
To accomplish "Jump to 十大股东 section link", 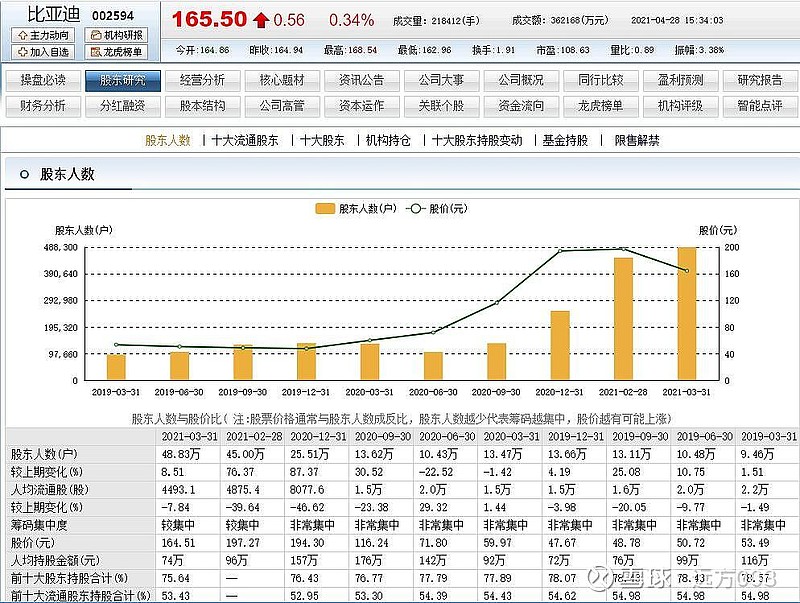I will pos(322,140).
